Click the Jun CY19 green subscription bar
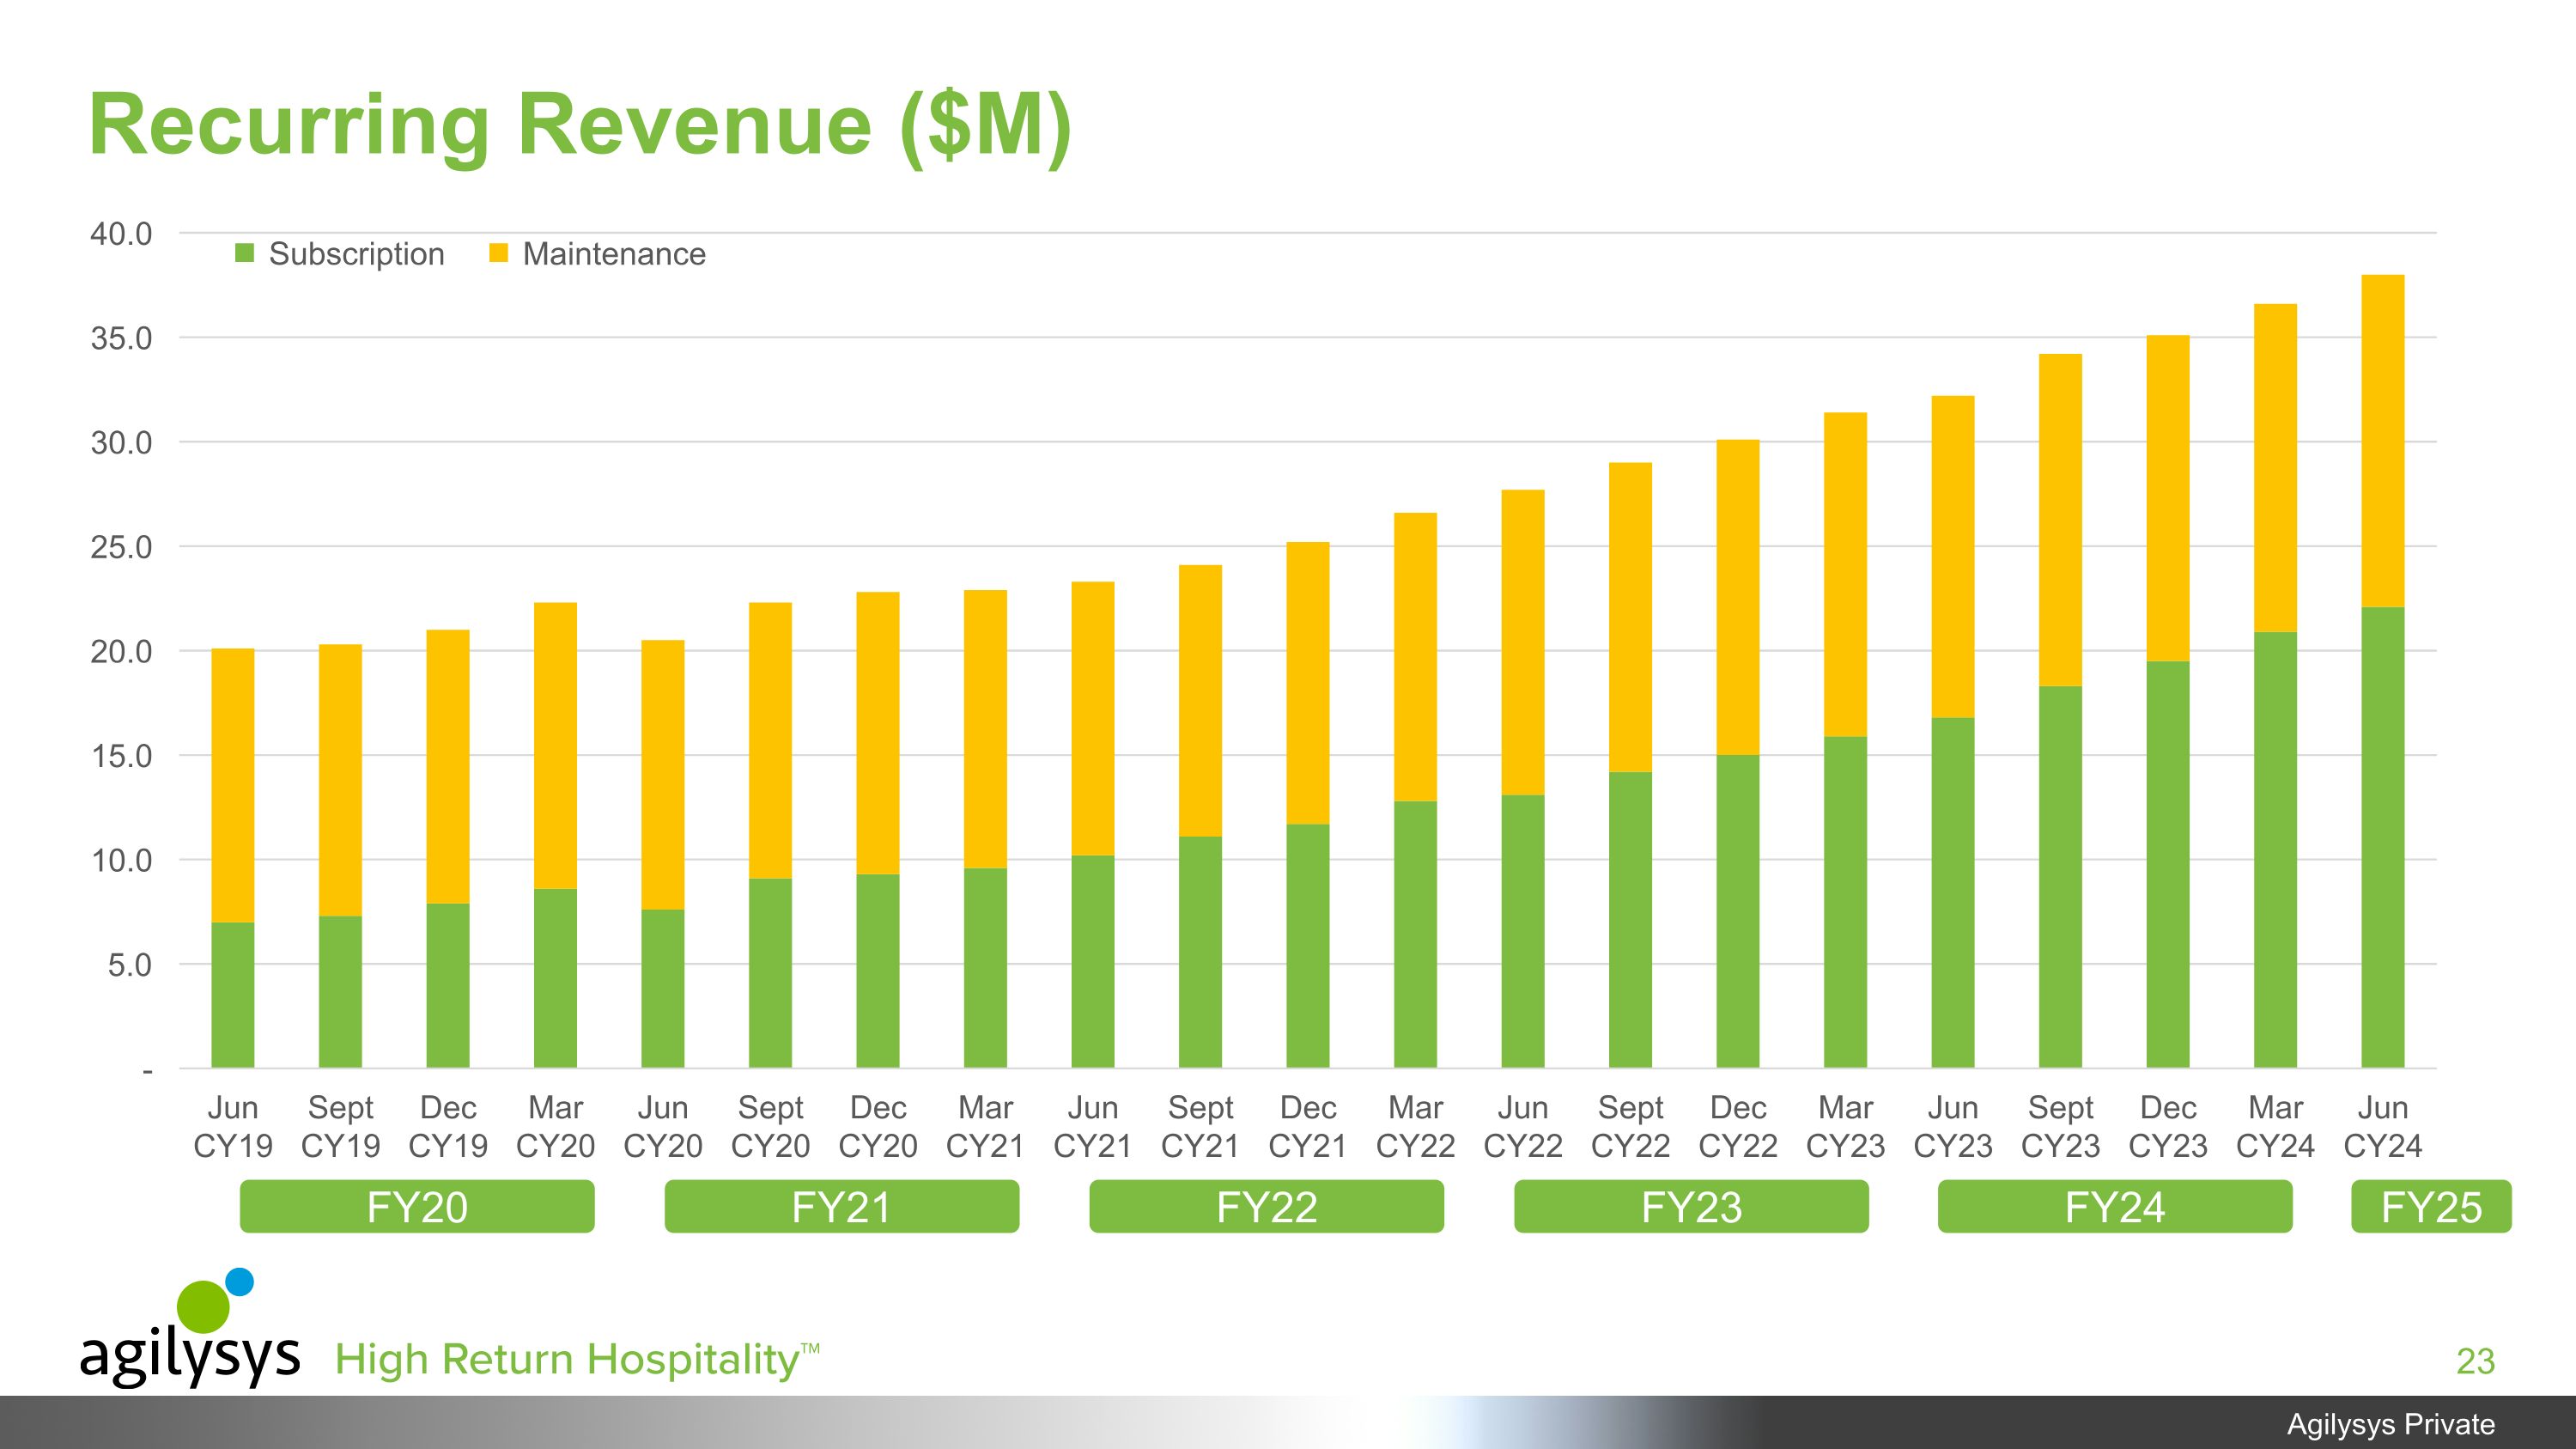Viewport: 2576px width, 1449px height. (233, 995)
